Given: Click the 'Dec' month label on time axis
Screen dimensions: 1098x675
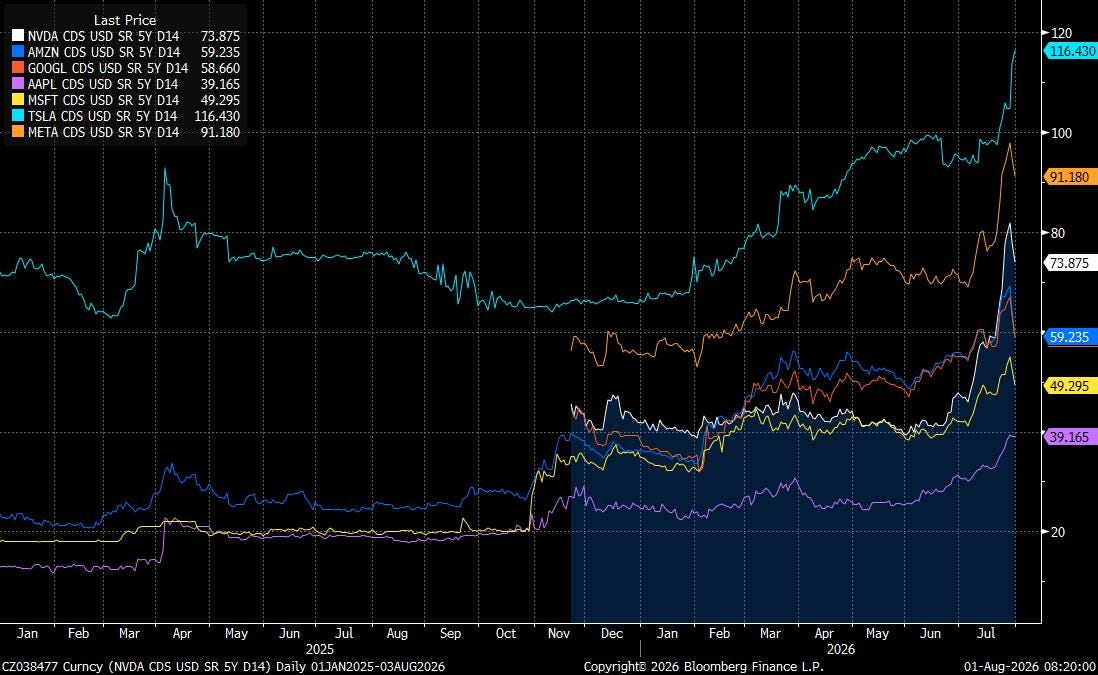Looking at the screenshot, I should click(x=612, y=634).
